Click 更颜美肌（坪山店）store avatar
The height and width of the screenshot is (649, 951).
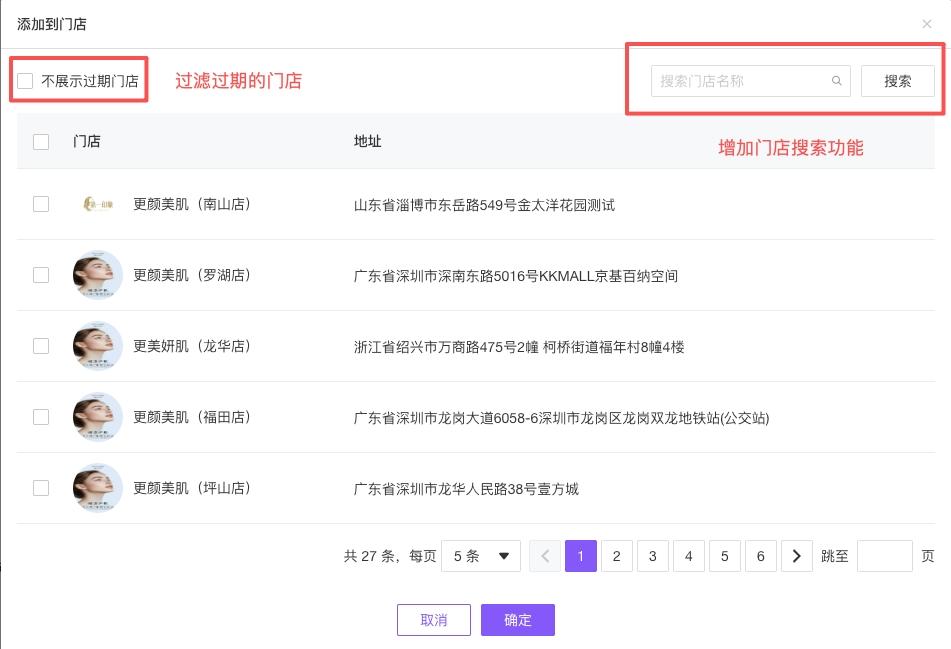click(x=98, y=488)
